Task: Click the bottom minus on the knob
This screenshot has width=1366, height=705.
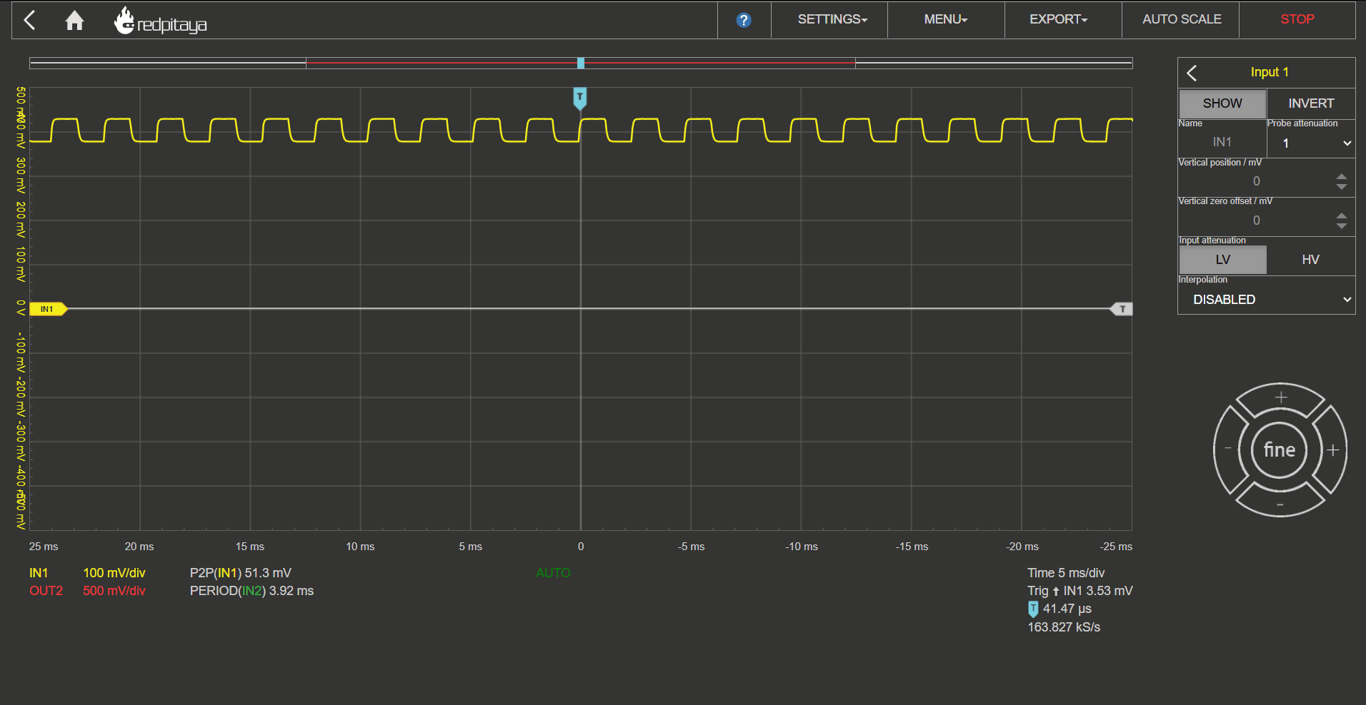Action: point(1280,503)
